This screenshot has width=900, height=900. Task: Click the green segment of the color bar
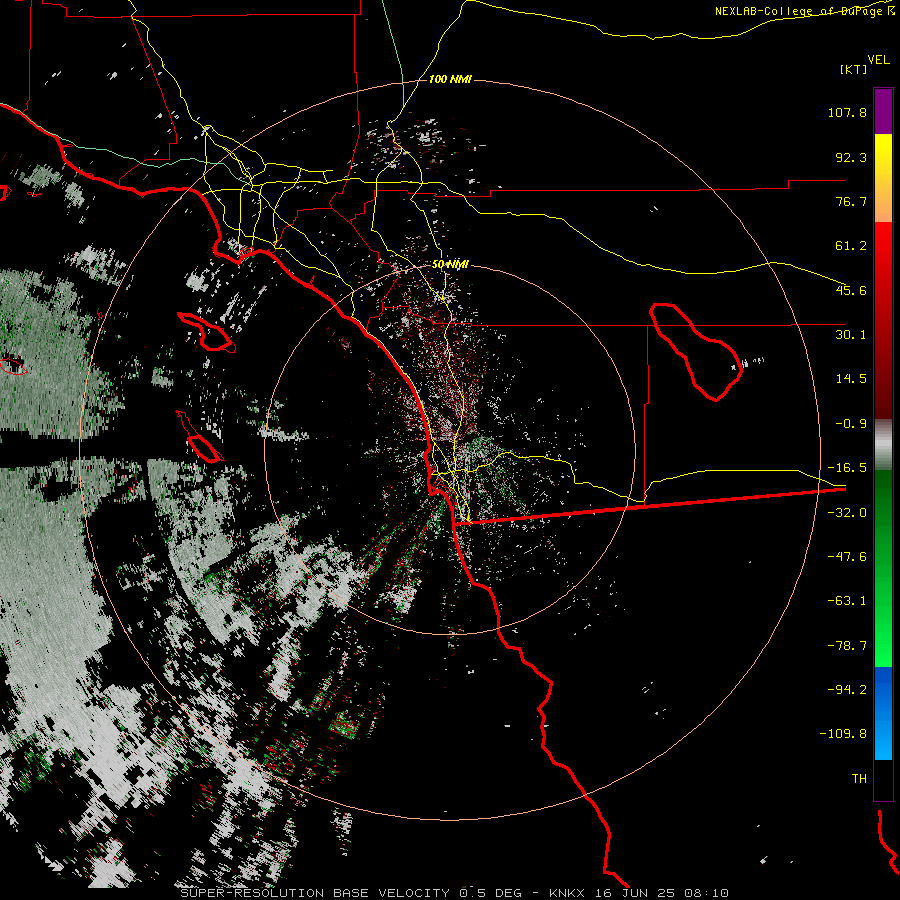pos(883,568)
